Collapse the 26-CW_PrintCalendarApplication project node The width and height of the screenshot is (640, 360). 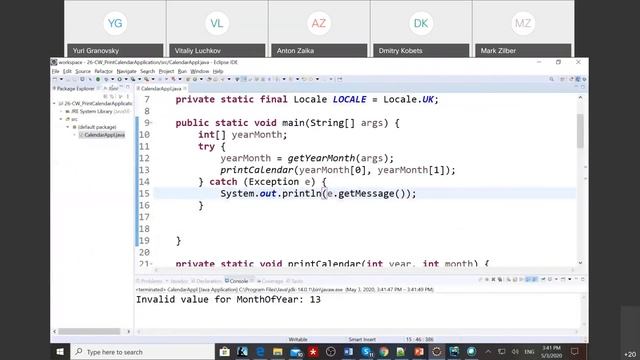tap(55, 104)
